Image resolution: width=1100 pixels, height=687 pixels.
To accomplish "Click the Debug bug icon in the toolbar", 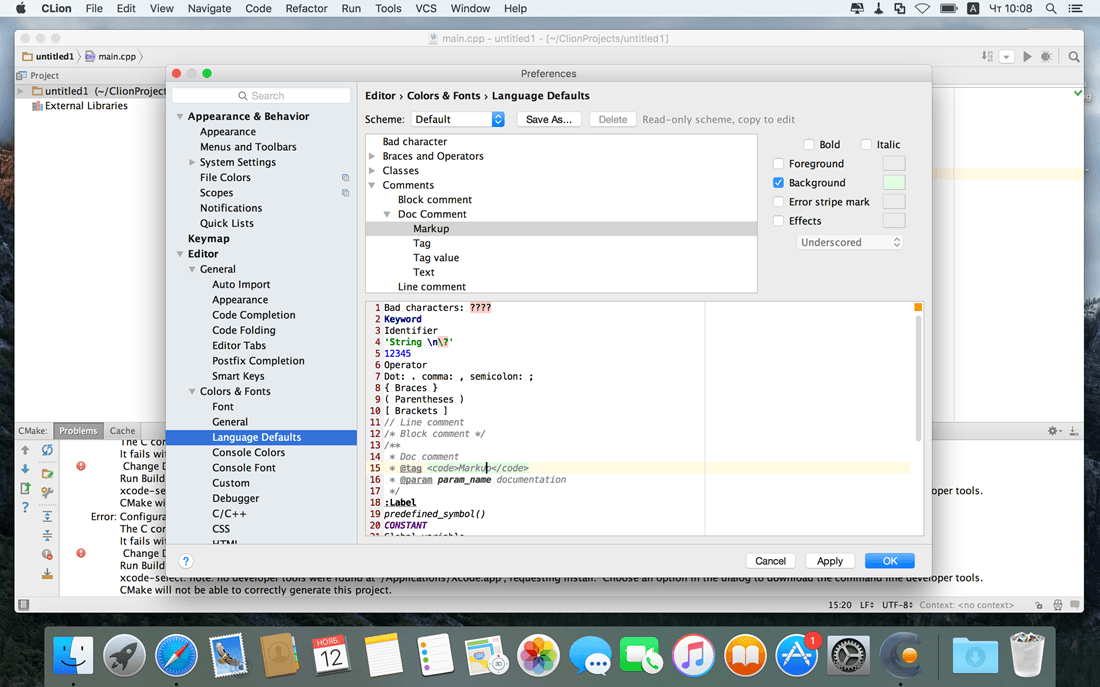I will [x=1046, y=57].
